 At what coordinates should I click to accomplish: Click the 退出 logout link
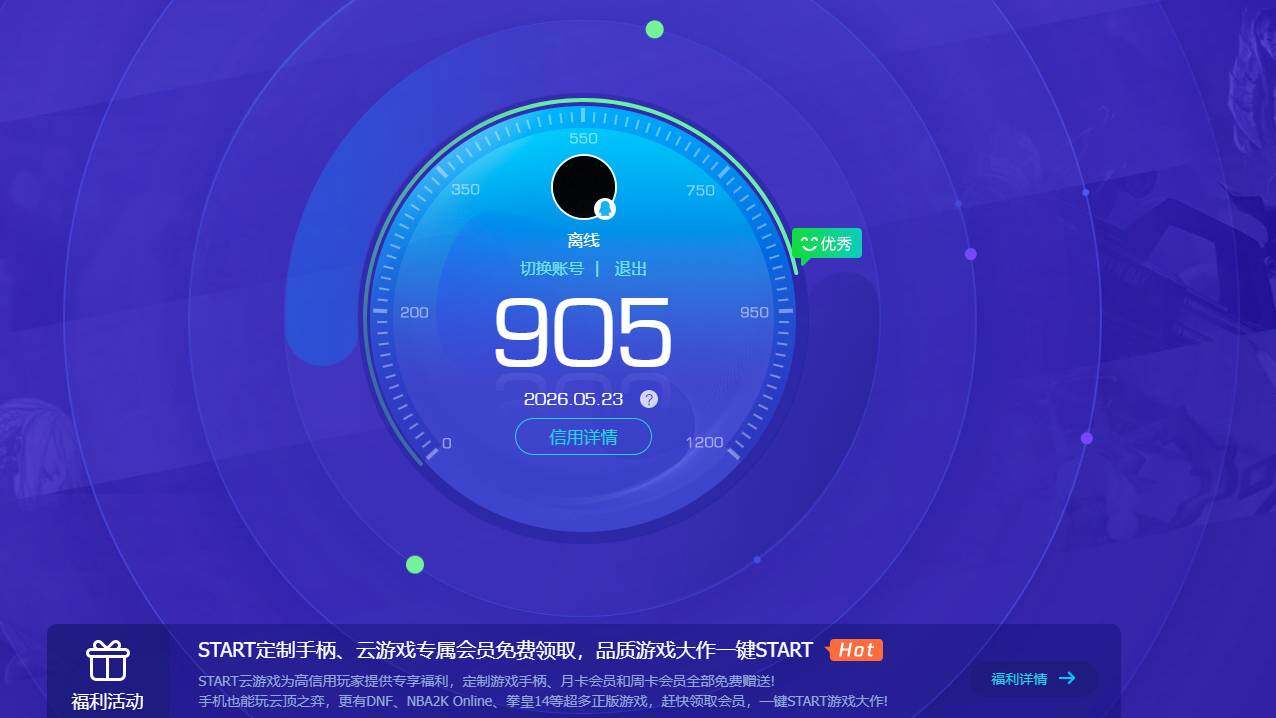[x=631, y=268]
